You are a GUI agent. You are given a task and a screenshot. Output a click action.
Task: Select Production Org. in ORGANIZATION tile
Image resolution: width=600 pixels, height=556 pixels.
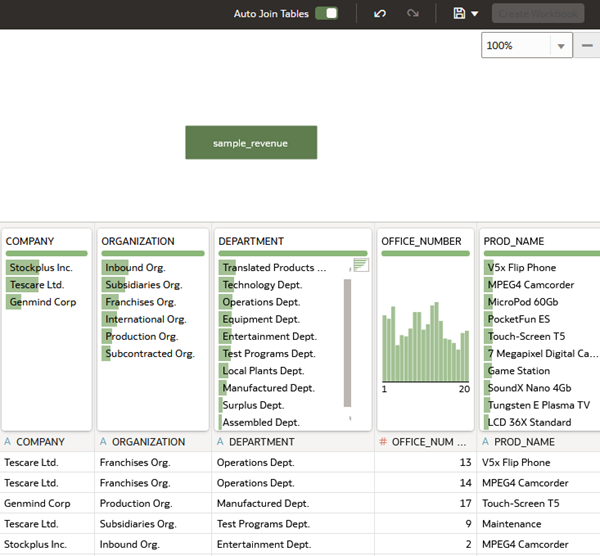tap(142, 336)
